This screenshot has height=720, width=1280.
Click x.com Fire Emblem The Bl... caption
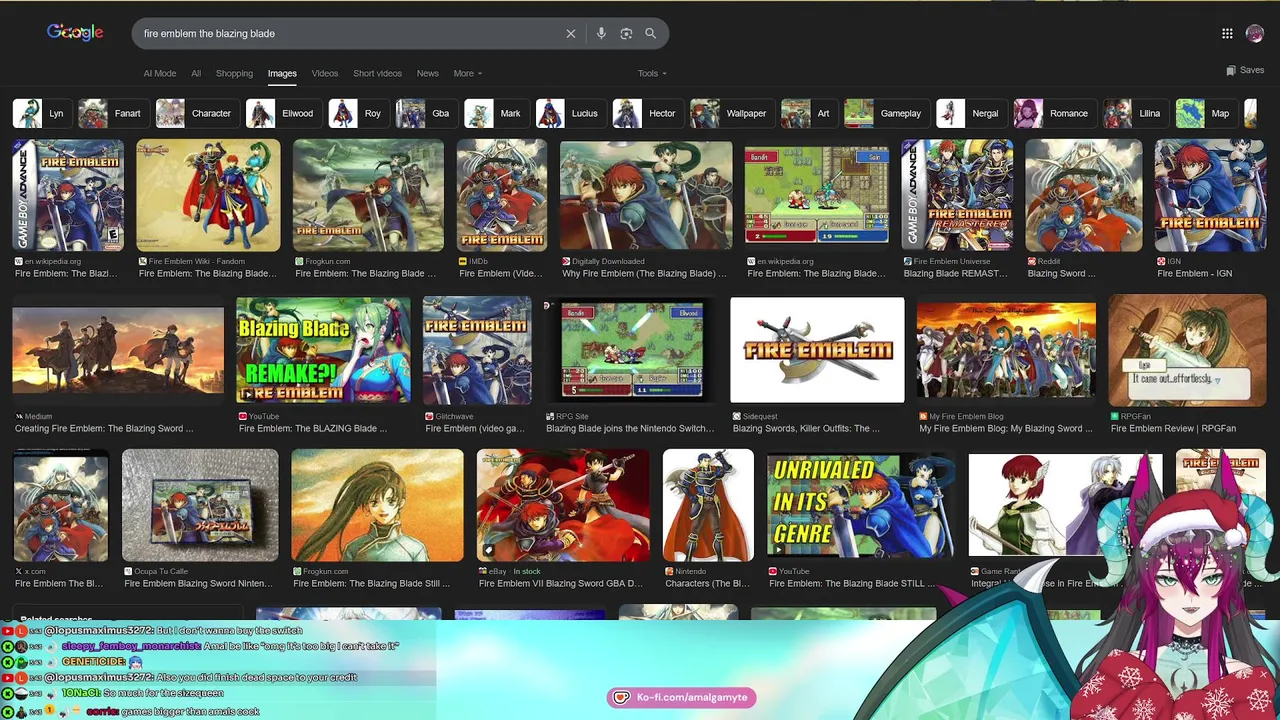coord(59,583)
